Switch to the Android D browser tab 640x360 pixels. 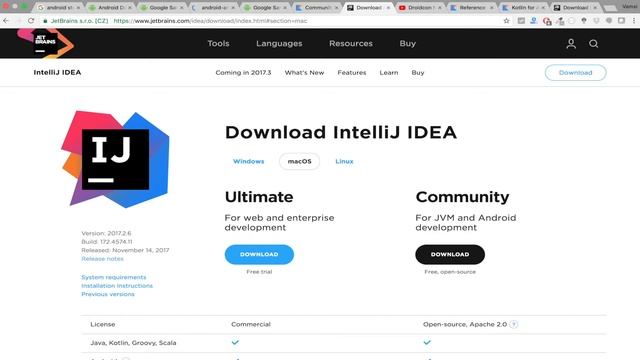(x=110, y=7)
